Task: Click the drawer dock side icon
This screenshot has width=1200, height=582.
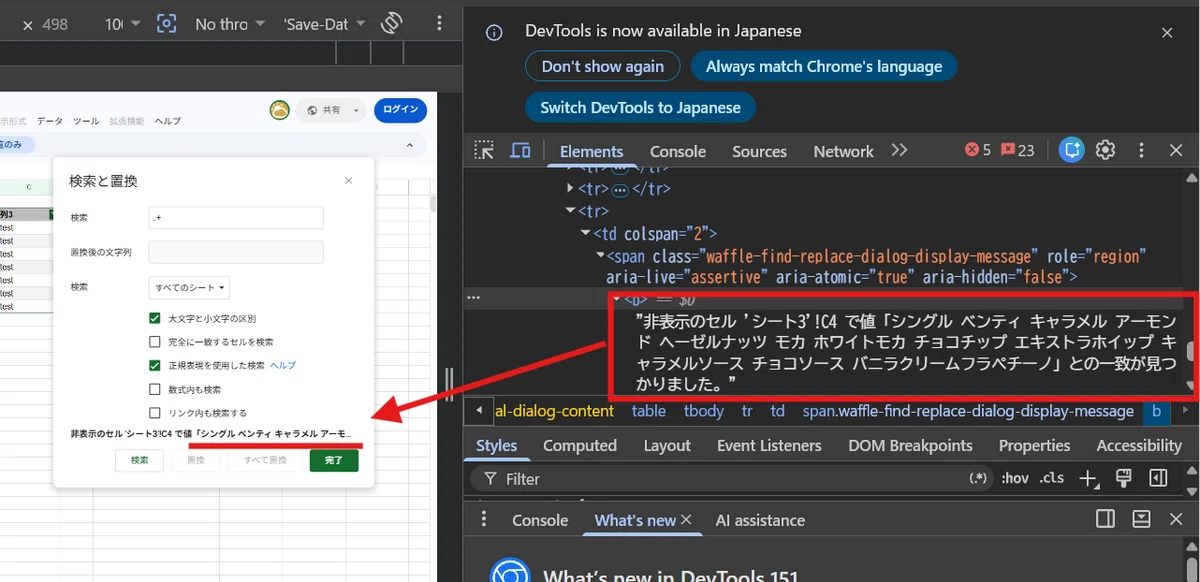Action: pyautogui.click(x=1105, y=519)
